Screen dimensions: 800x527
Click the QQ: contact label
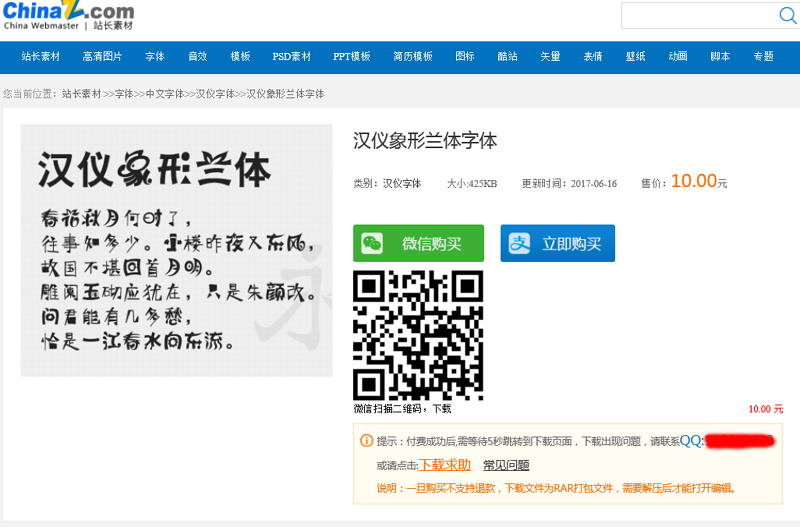click(x=692, y=440)
